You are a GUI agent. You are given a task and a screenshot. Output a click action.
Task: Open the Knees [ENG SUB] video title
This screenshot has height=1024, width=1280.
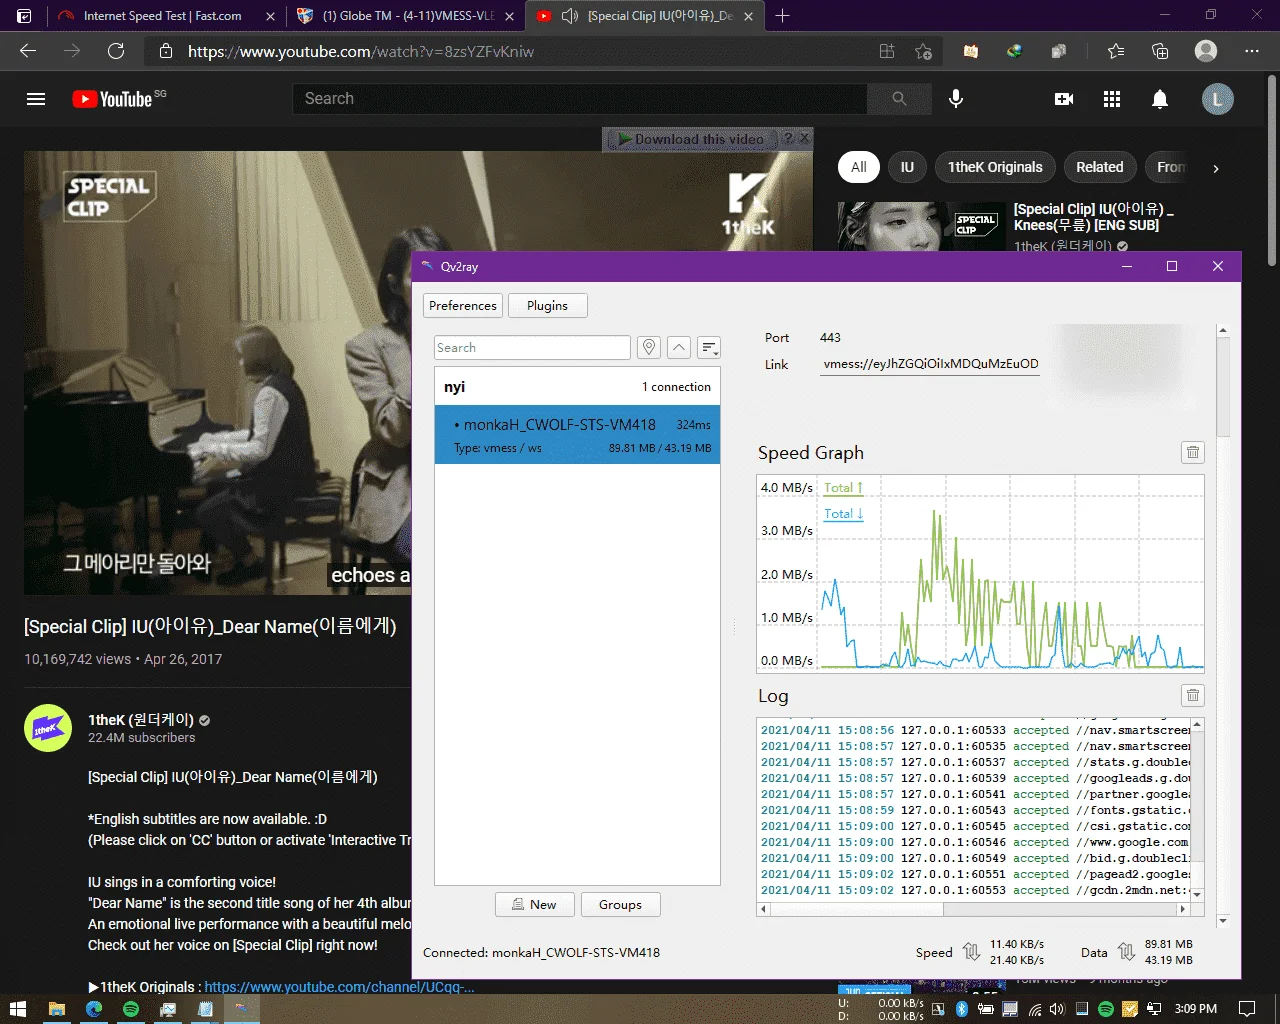1093,217
